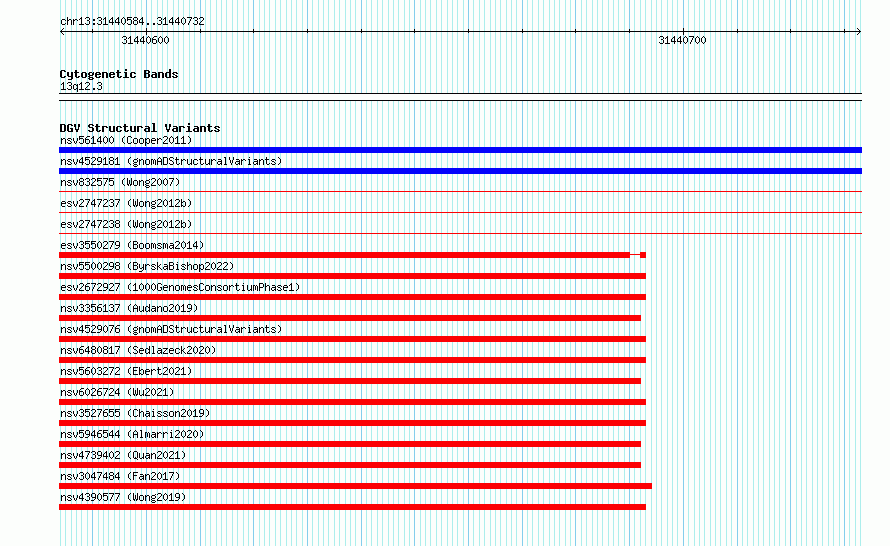
Task: Click nsv5603272 (Ebert2021) label
Action: point(126,371)
